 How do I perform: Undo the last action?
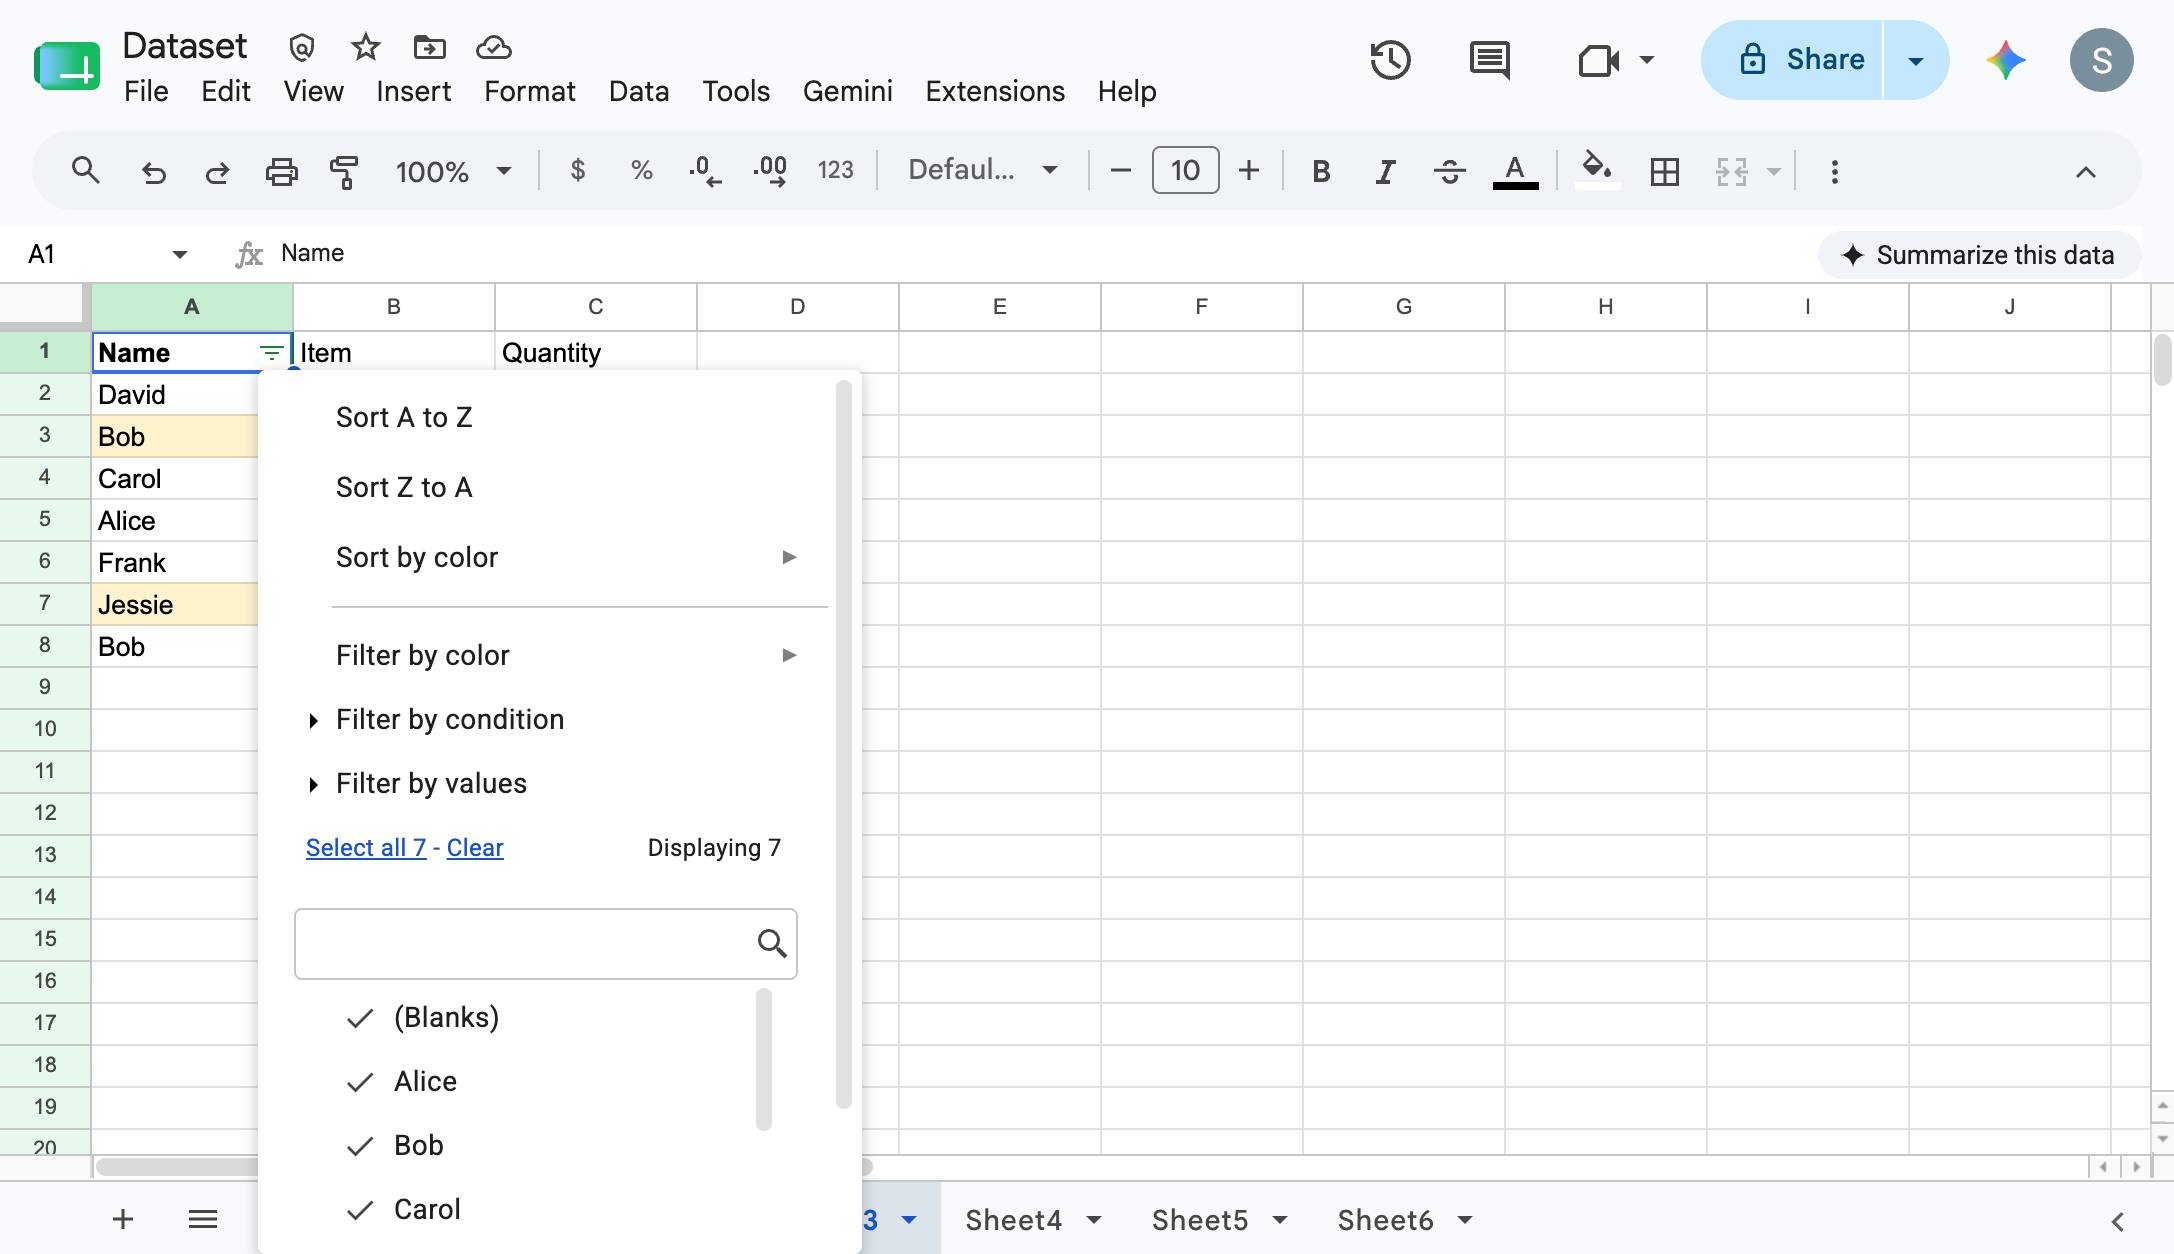click(153, 172)
